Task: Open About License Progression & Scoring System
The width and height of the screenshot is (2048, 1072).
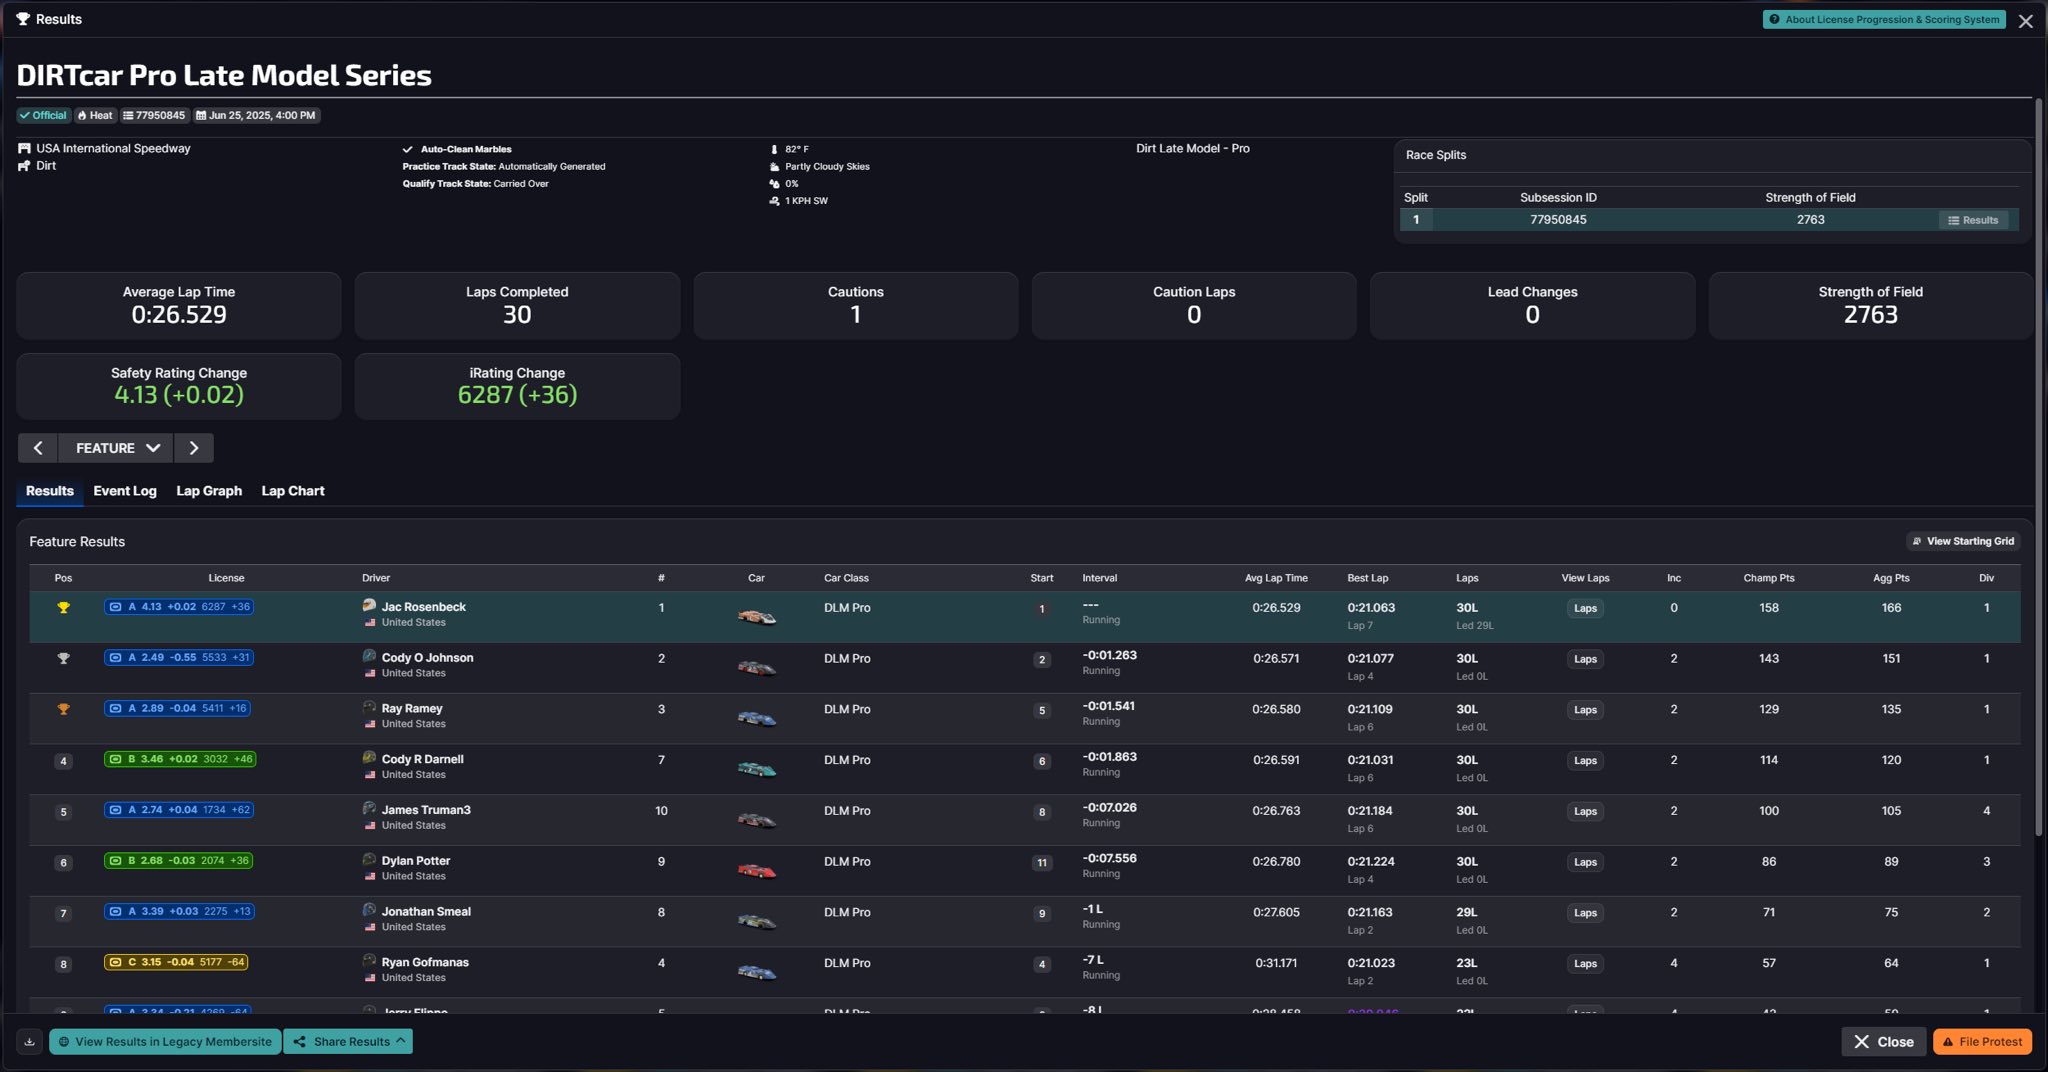Action: (1884, 19)
